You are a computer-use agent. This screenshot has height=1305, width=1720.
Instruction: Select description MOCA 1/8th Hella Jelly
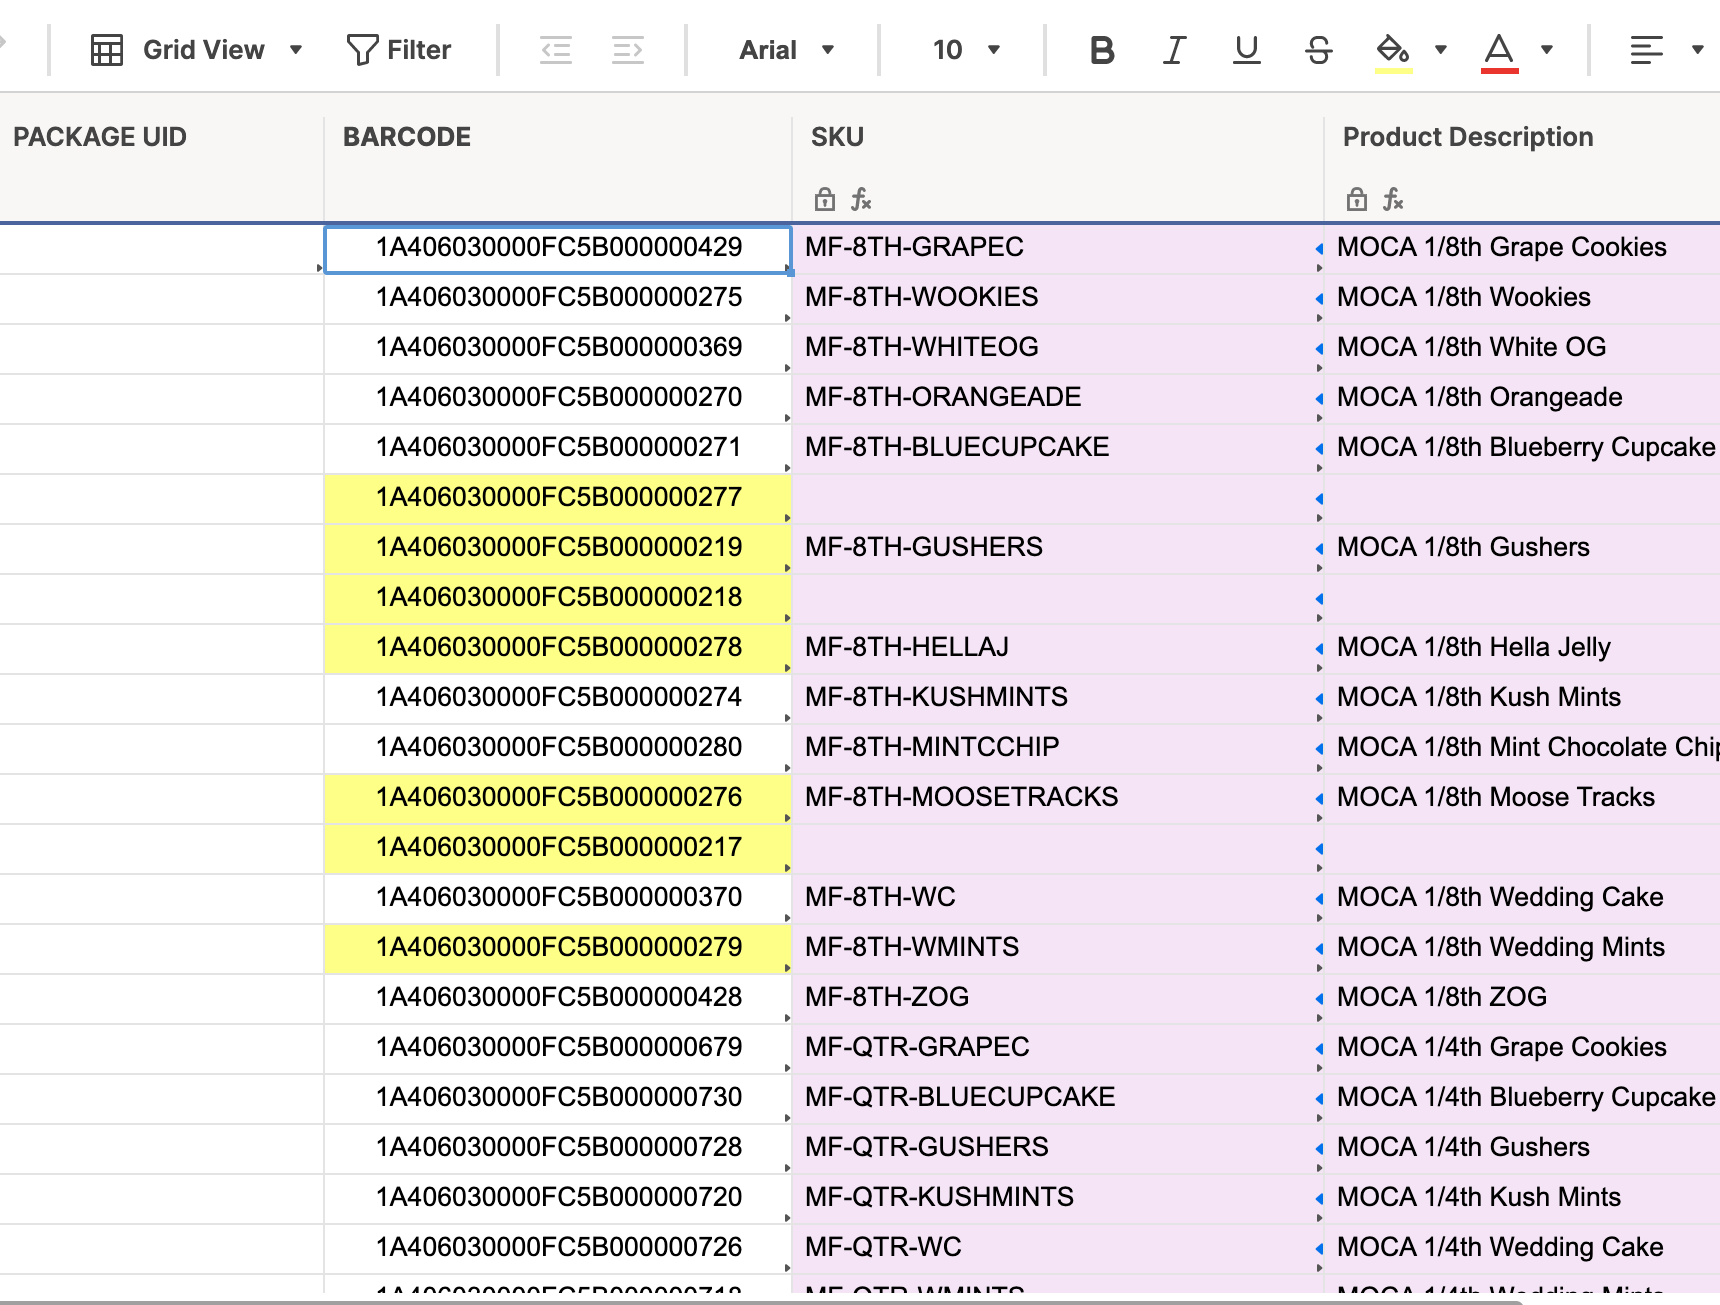tap(1522, 648)
